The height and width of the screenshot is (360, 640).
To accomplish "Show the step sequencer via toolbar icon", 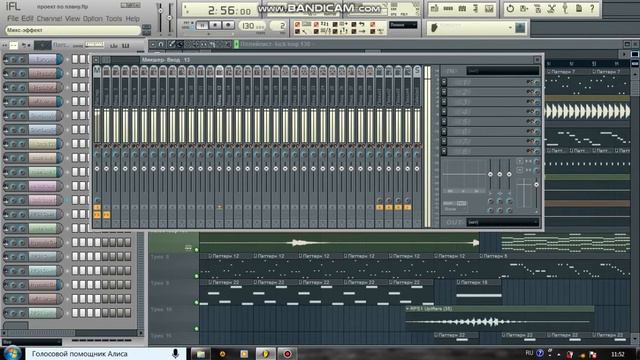I will point(448,9).
